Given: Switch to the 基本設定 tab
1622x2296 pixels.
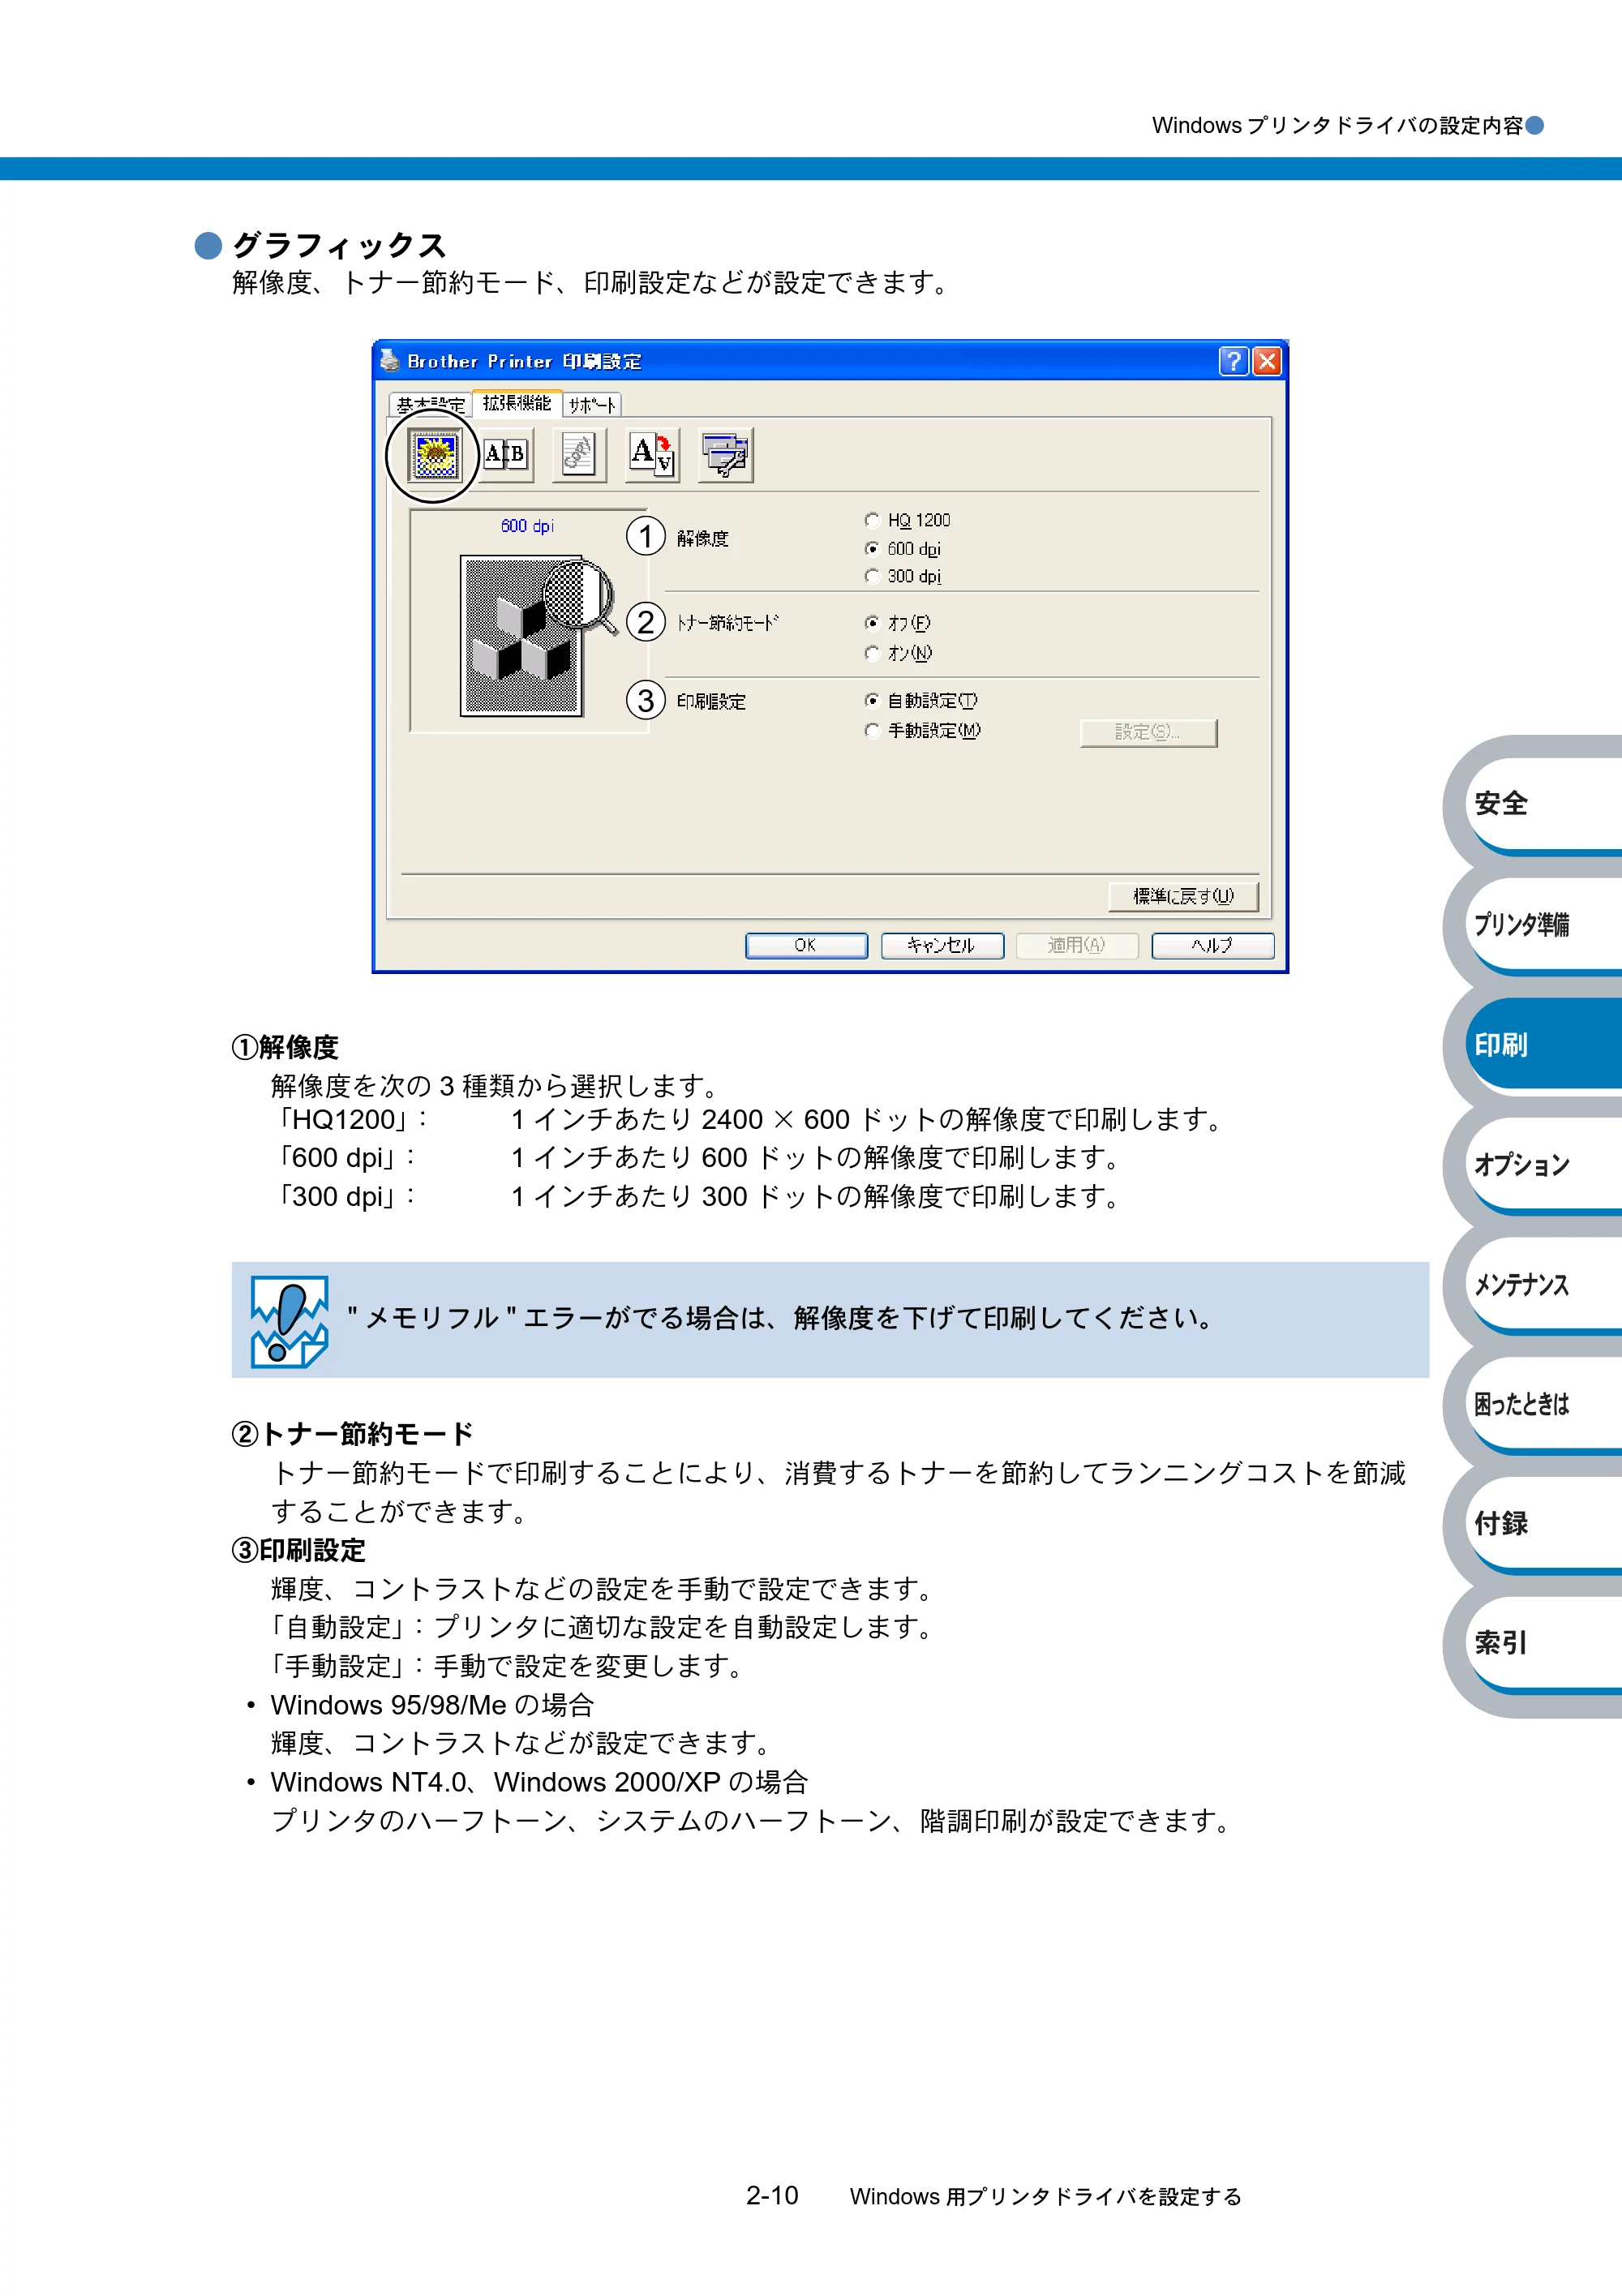Looking at the screenshot, I should 430,405.
